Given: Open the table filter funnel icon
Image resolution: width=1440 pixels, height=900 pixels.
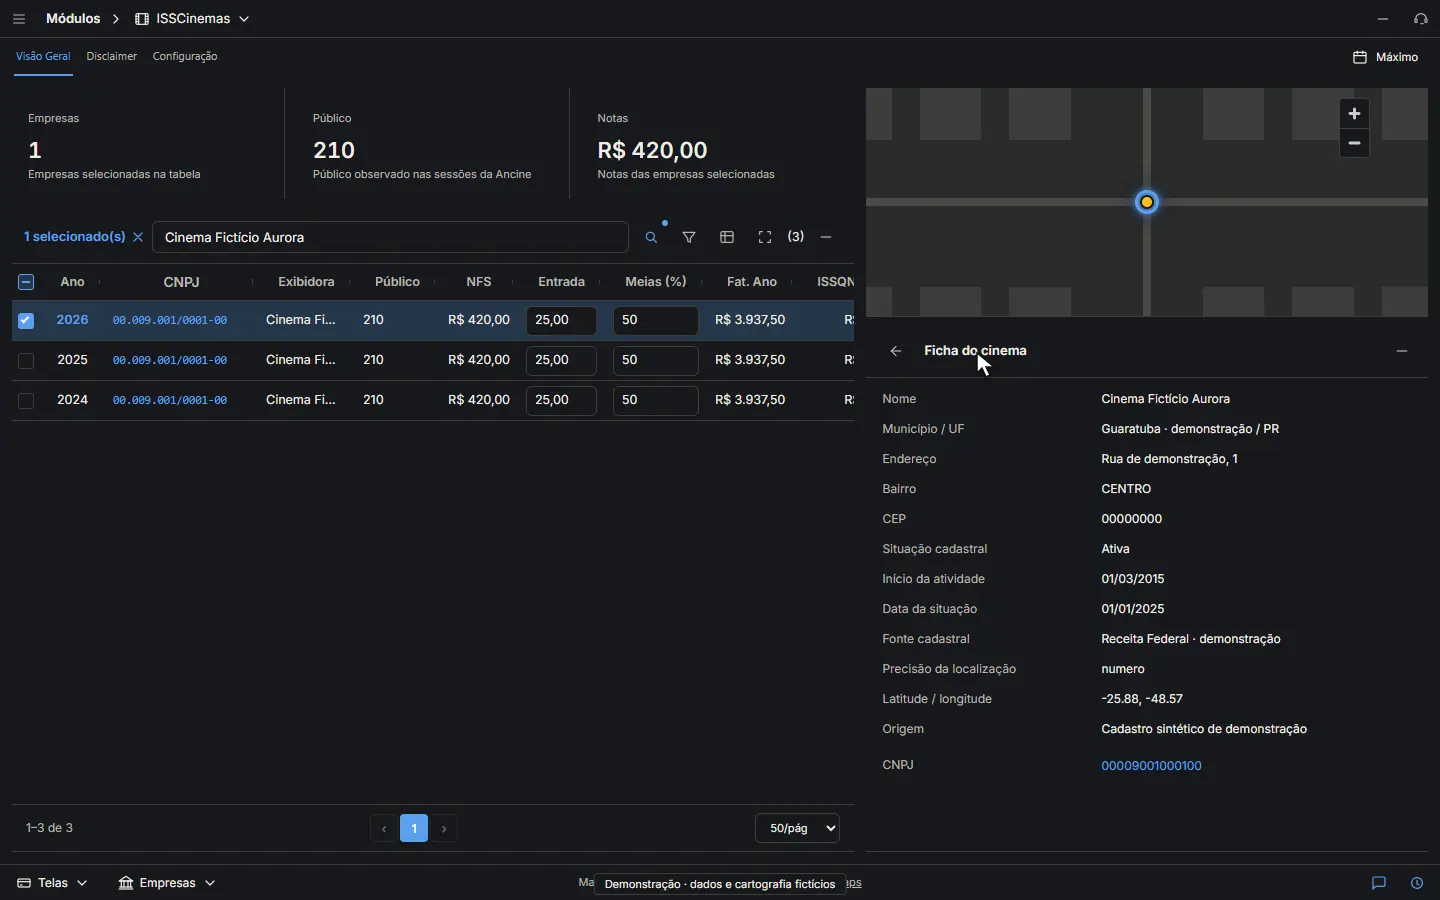Looking at the screenshot, I should [x=690, y=238].
